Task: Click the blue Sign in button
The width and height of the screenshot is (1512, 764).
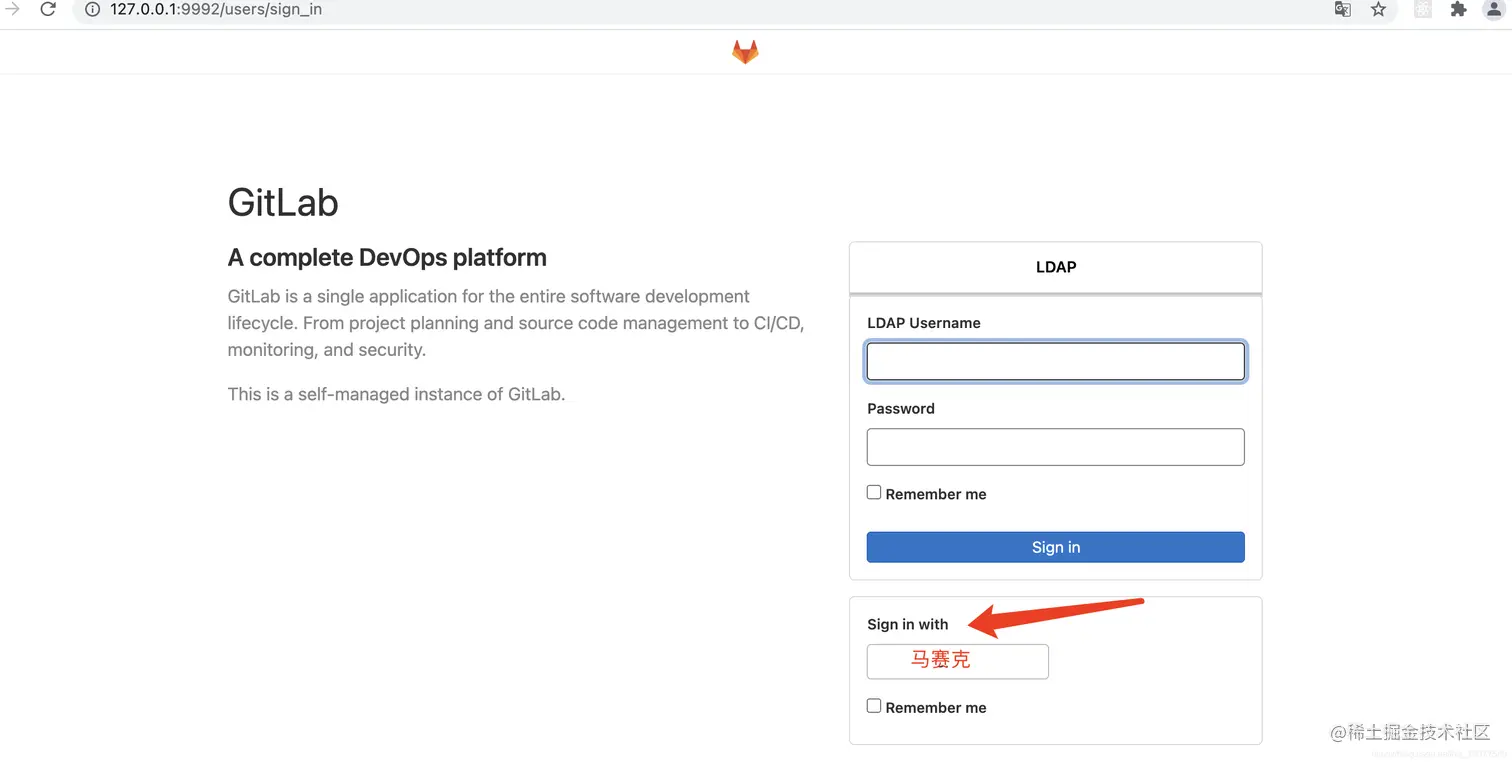Action: pyautogui.click(x=1056, y=547)
